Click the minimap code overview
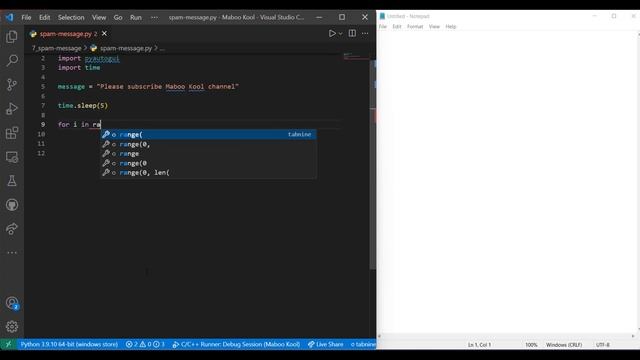 click(x=356, y=56)
